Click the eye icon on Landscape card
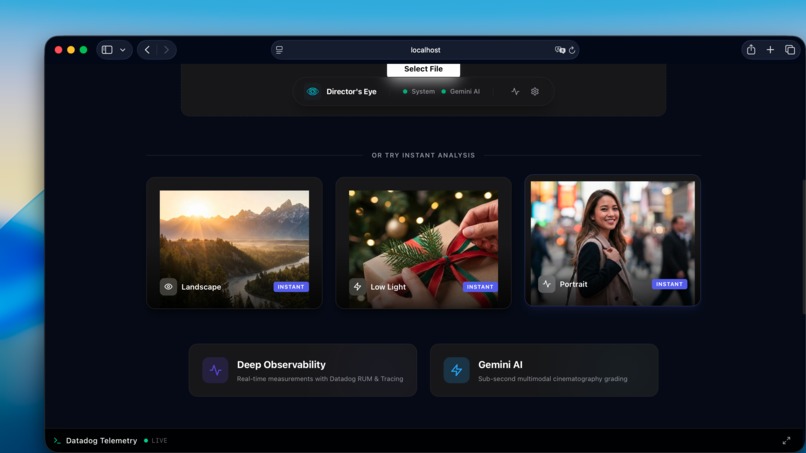 tap(168, 287)
